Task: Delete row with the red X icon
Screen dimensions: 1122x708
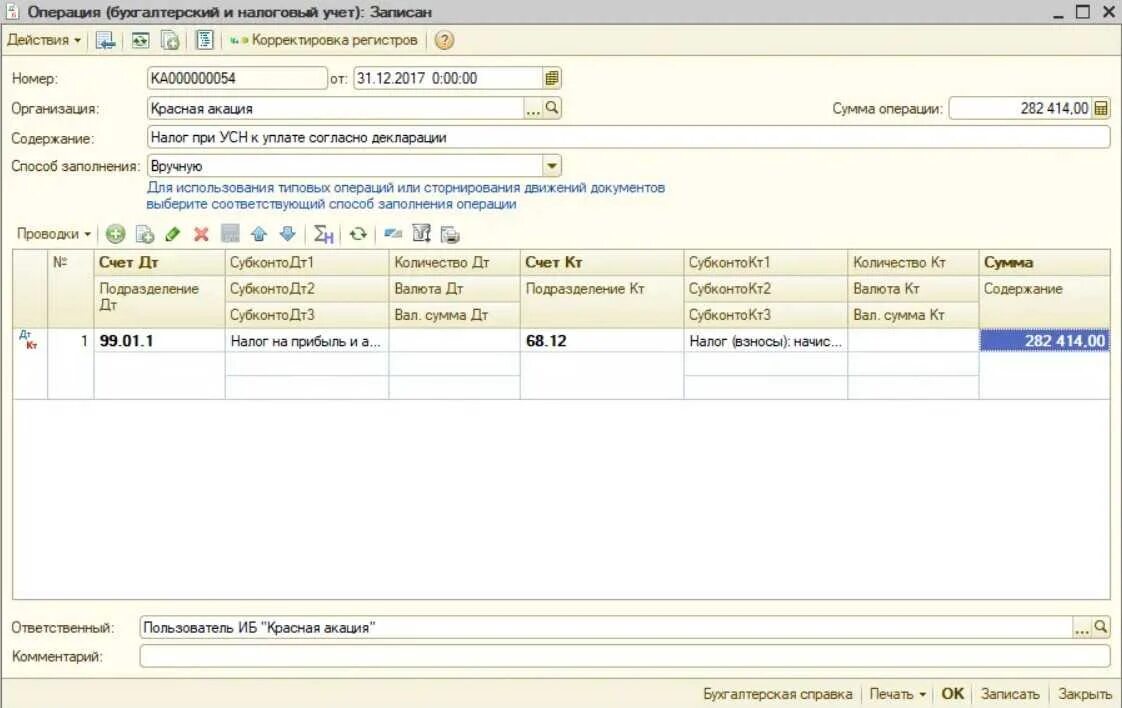Action: tap(201, 234)
